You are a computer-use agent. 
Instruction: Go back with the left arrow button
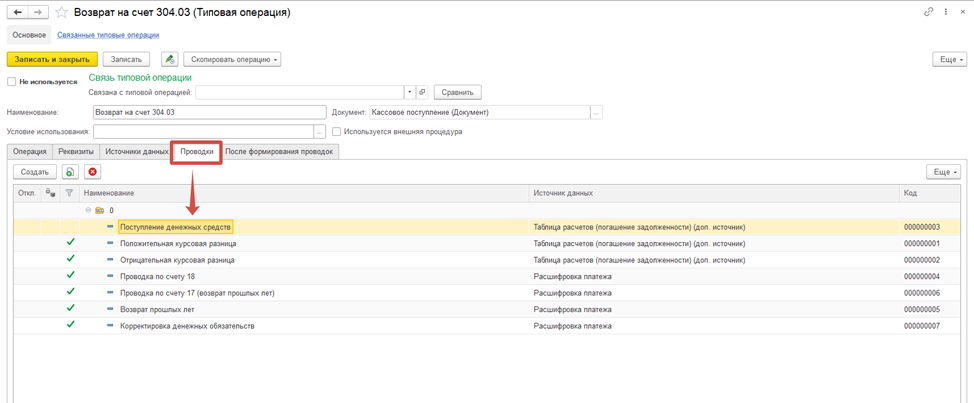point(17,12)
